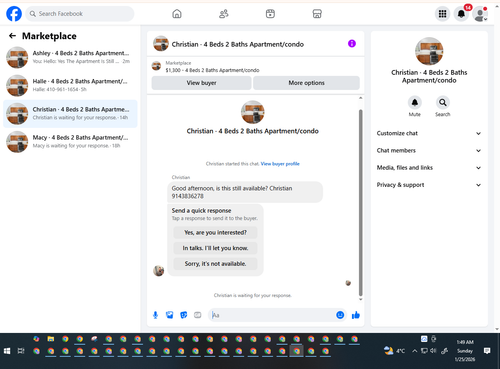Send quick reply 'Sorry, it's not available.'
The image size is (500, 369).
(x=215, y=264)
